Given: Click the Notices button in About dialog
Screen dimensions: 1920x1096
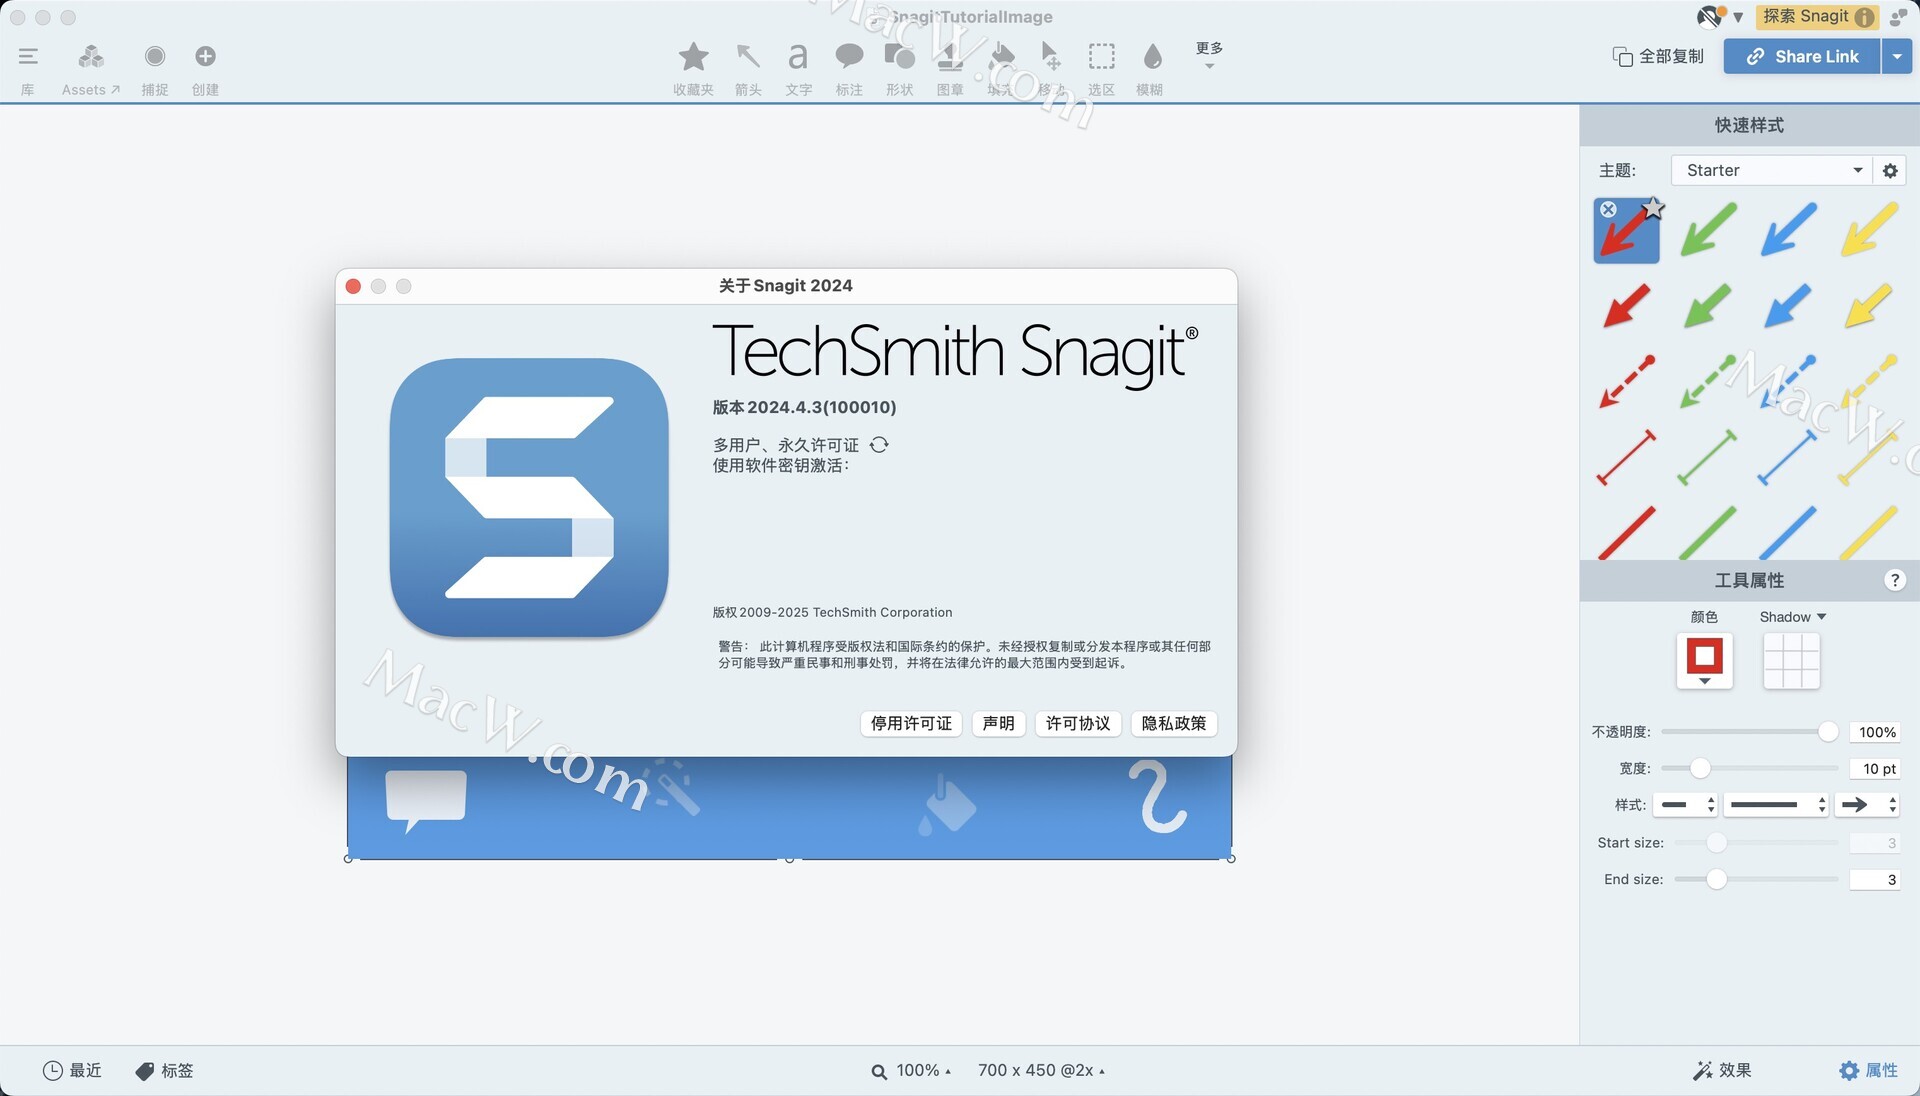Looking at the screenshot, I should click(x=998, y=723).
